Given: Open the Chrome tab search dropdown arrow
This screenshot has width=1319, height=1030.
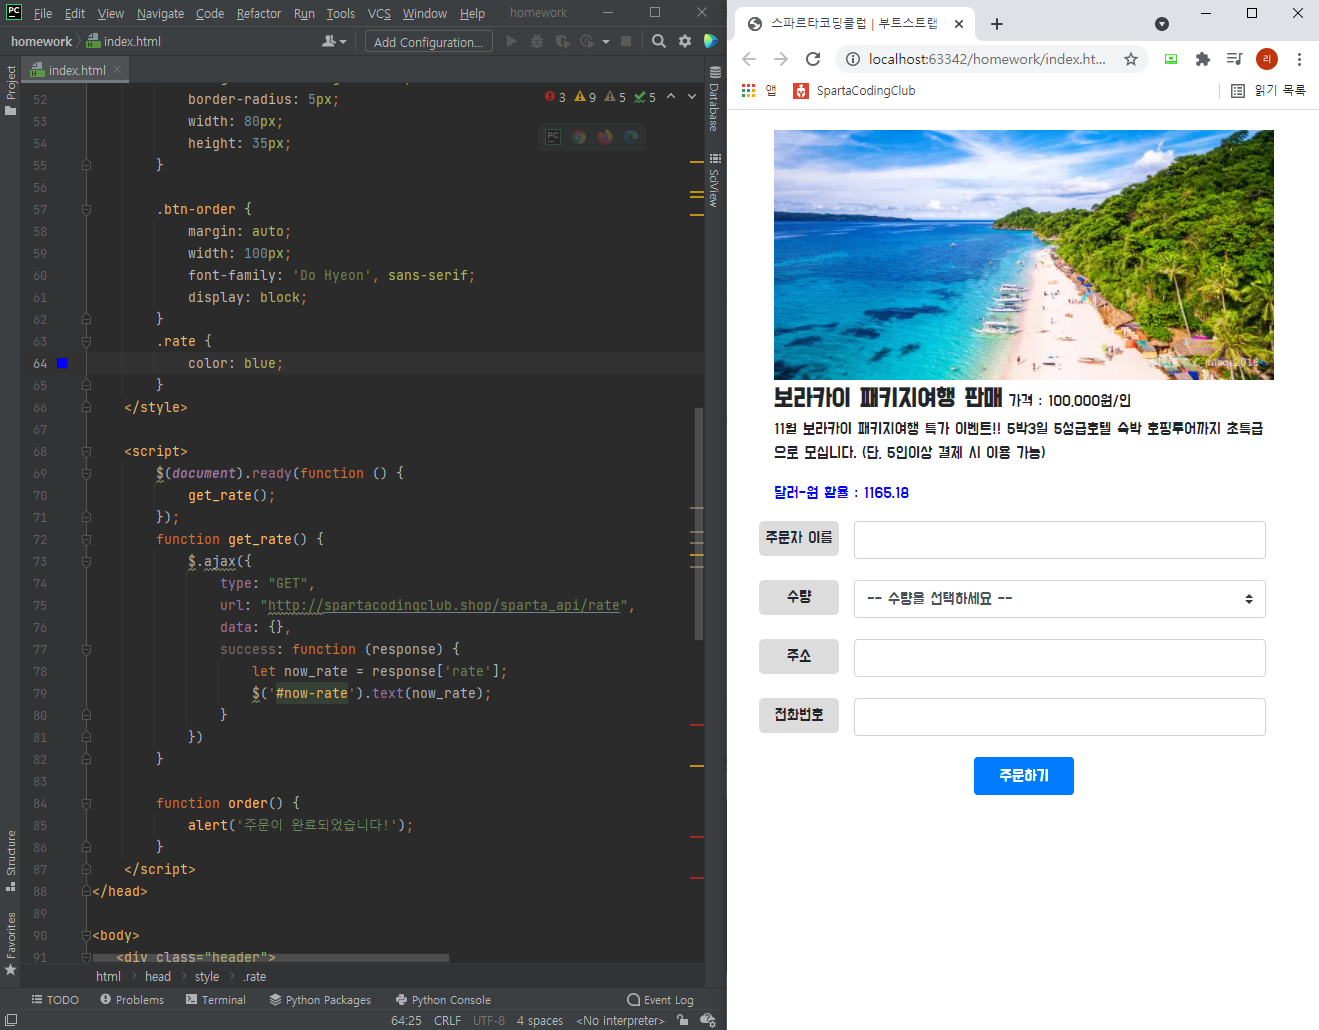Looking at the screenshot, I should (x=1162, y=24).
